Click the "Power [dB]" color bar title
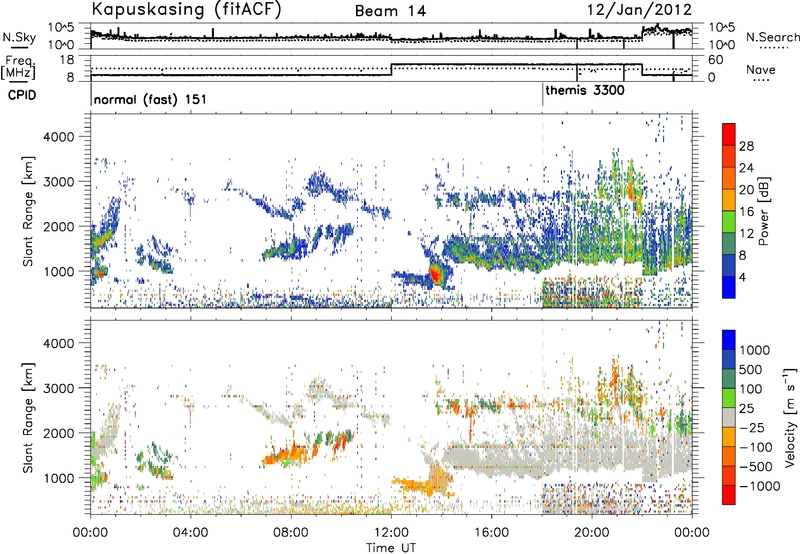The image size is (800, 554). 763,211
